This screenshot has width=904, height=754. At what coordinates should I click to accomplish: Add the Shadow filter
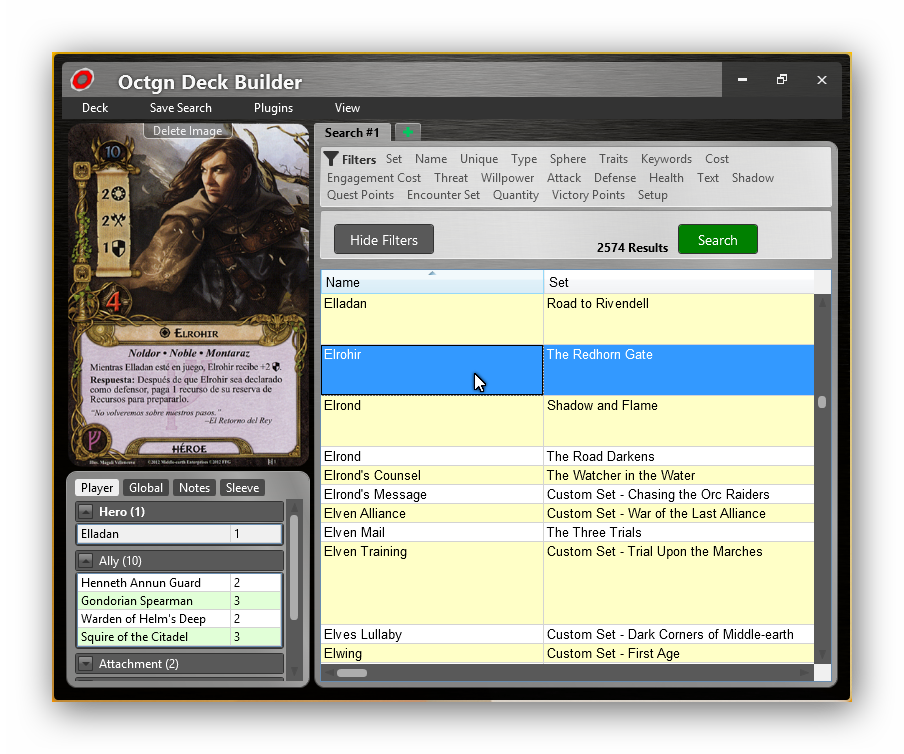[x=752, y=178]
